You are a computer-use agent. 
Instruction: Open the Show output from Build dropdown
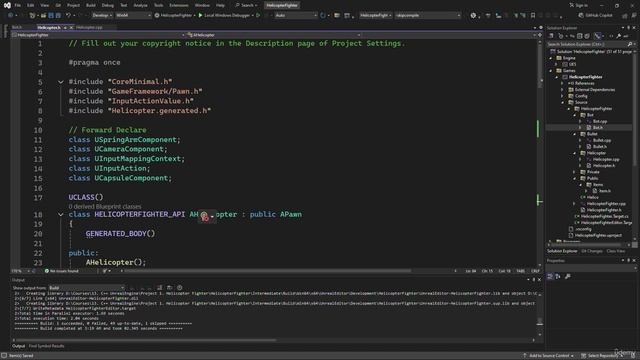coord(86,288)
